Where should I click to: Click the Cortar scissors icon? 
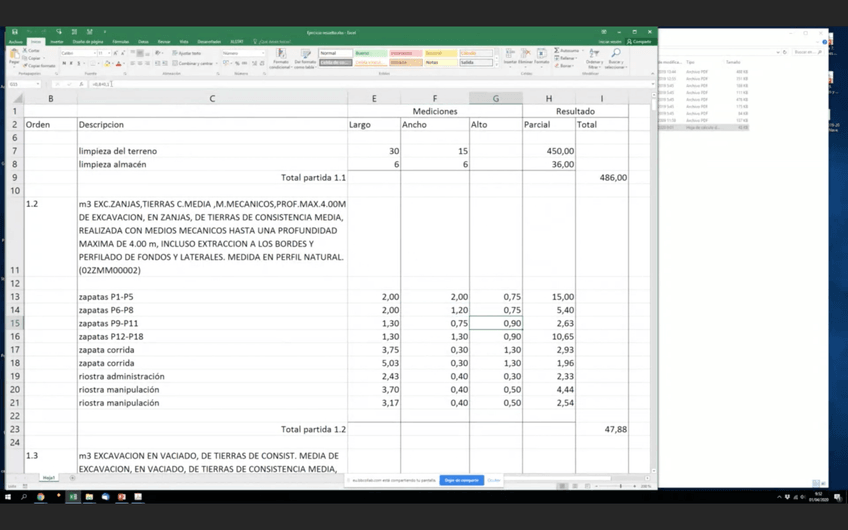[25, 50]
